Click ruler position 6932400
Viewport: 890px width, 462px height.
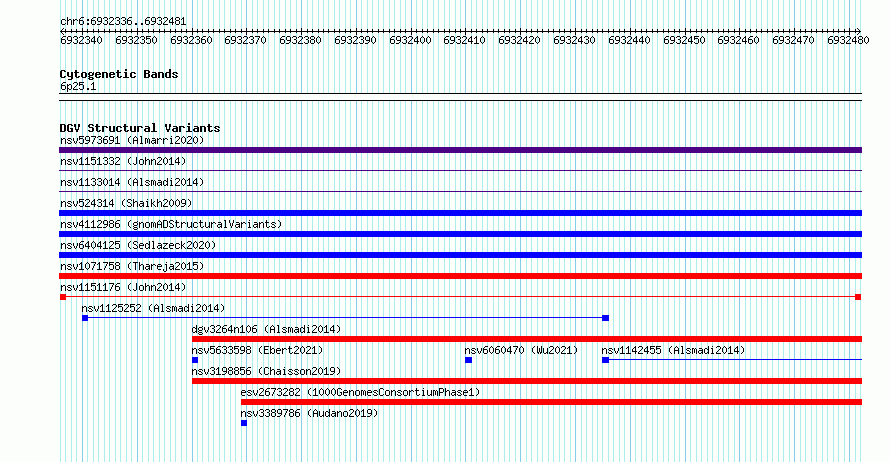click(410, 40)
